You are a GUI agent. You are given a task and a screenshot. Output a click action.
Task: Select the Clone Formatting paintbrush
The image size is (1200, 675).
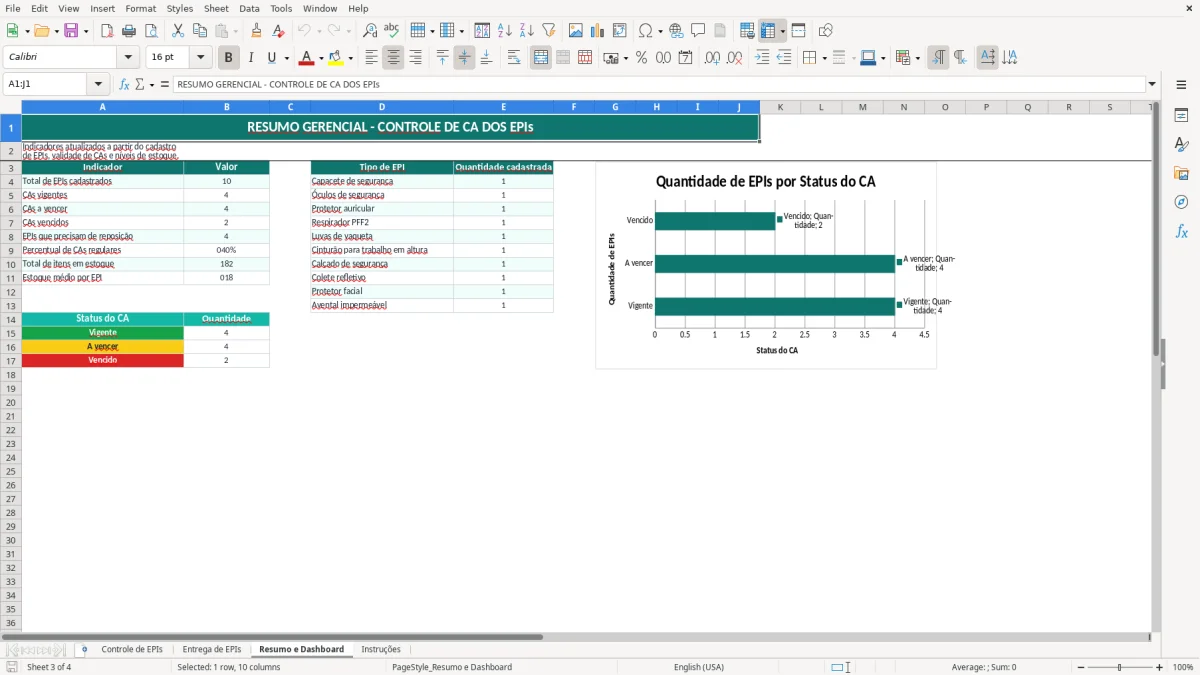(257, 31)
